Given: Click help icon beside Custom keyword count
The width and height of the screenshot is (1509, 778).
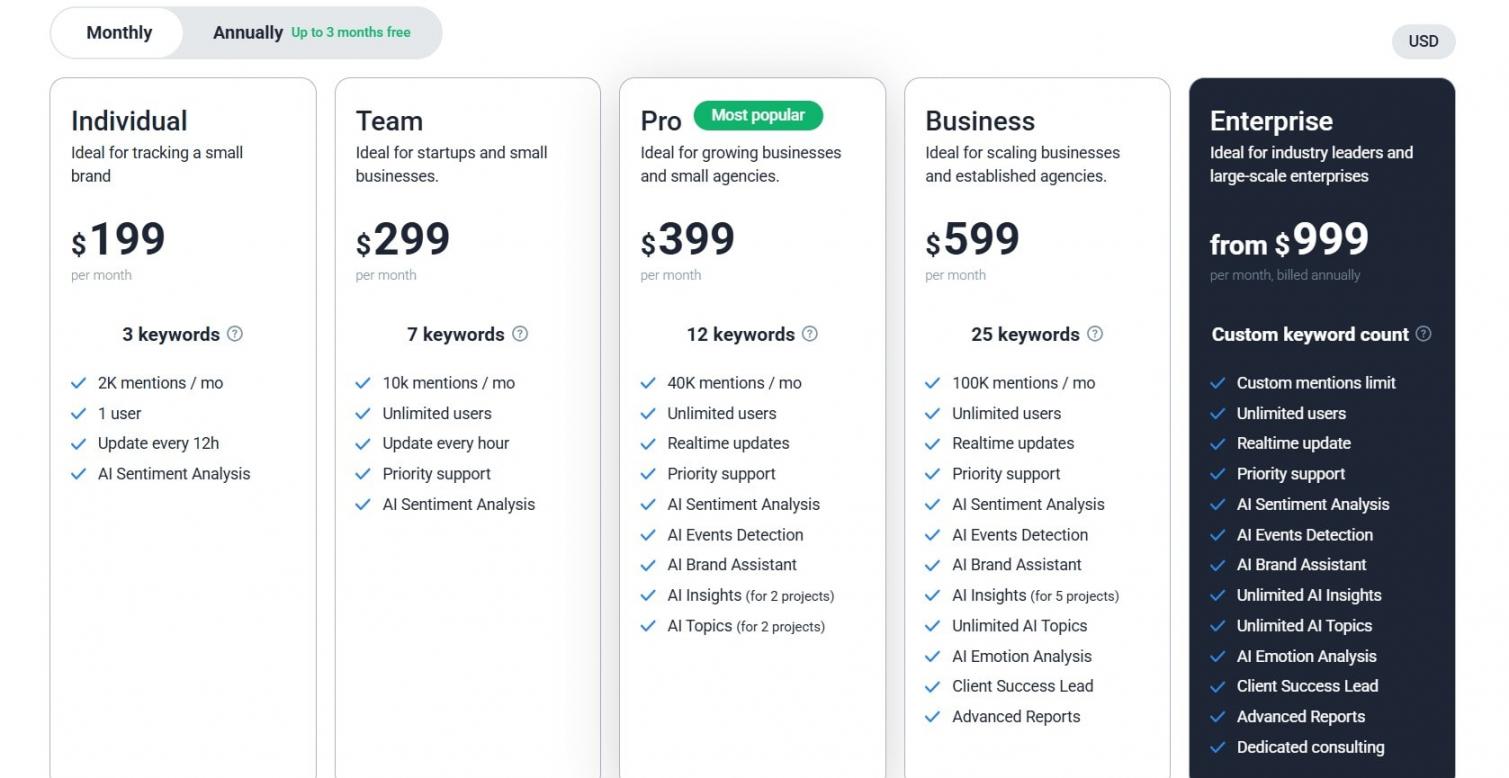Looking at the screenshot, I should [x=1424, y=334].
